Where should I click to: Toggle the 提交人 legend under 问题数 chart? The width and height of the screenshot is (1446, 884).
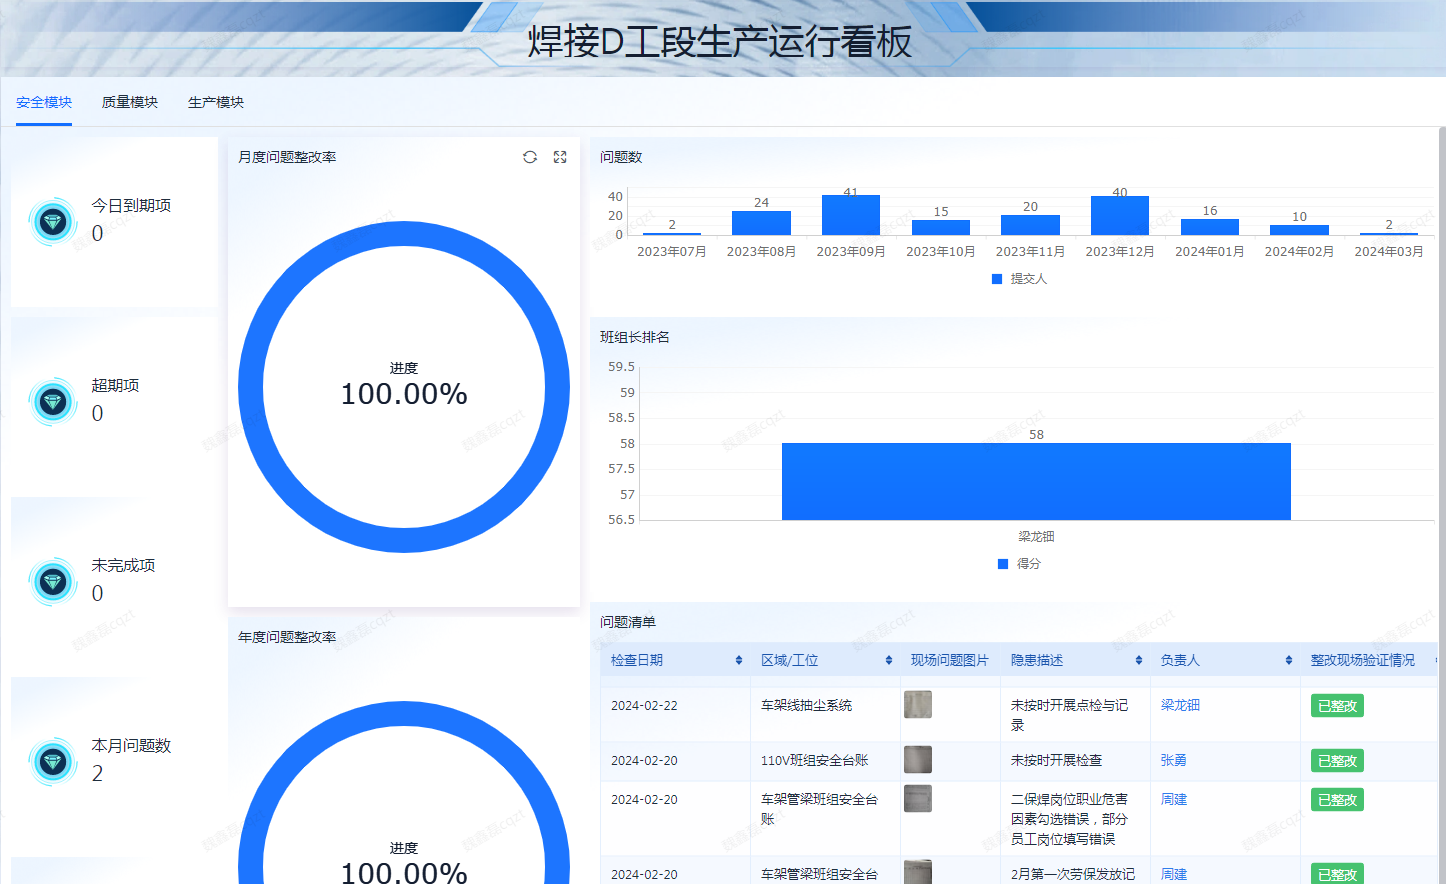coord(1019,277)
